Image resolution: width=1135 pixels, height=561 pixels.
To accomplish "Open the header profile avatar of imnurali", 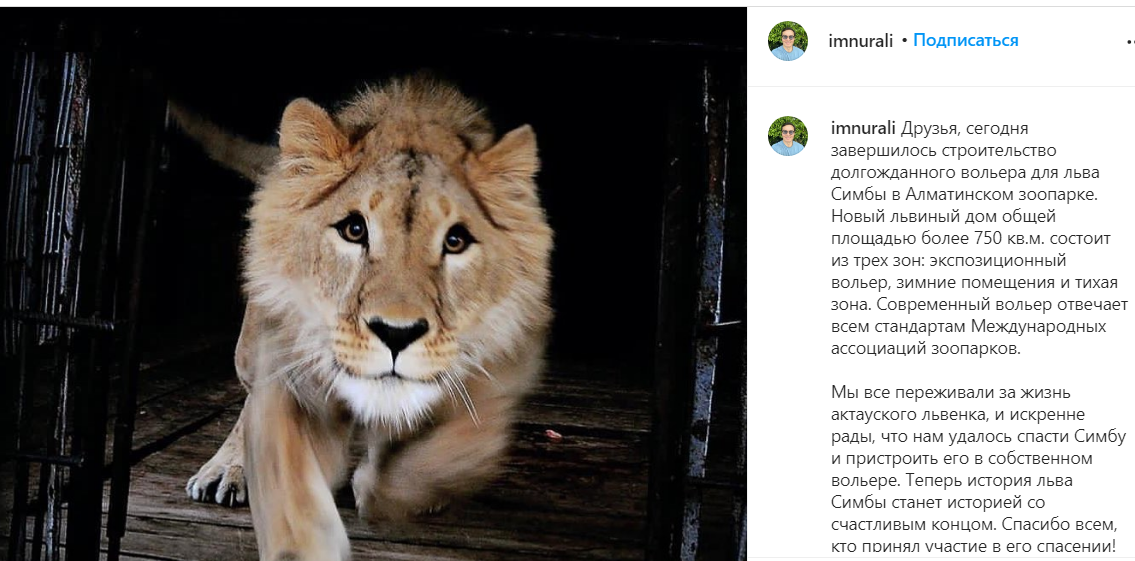I will pyautogui.click(x=787, y=41).
